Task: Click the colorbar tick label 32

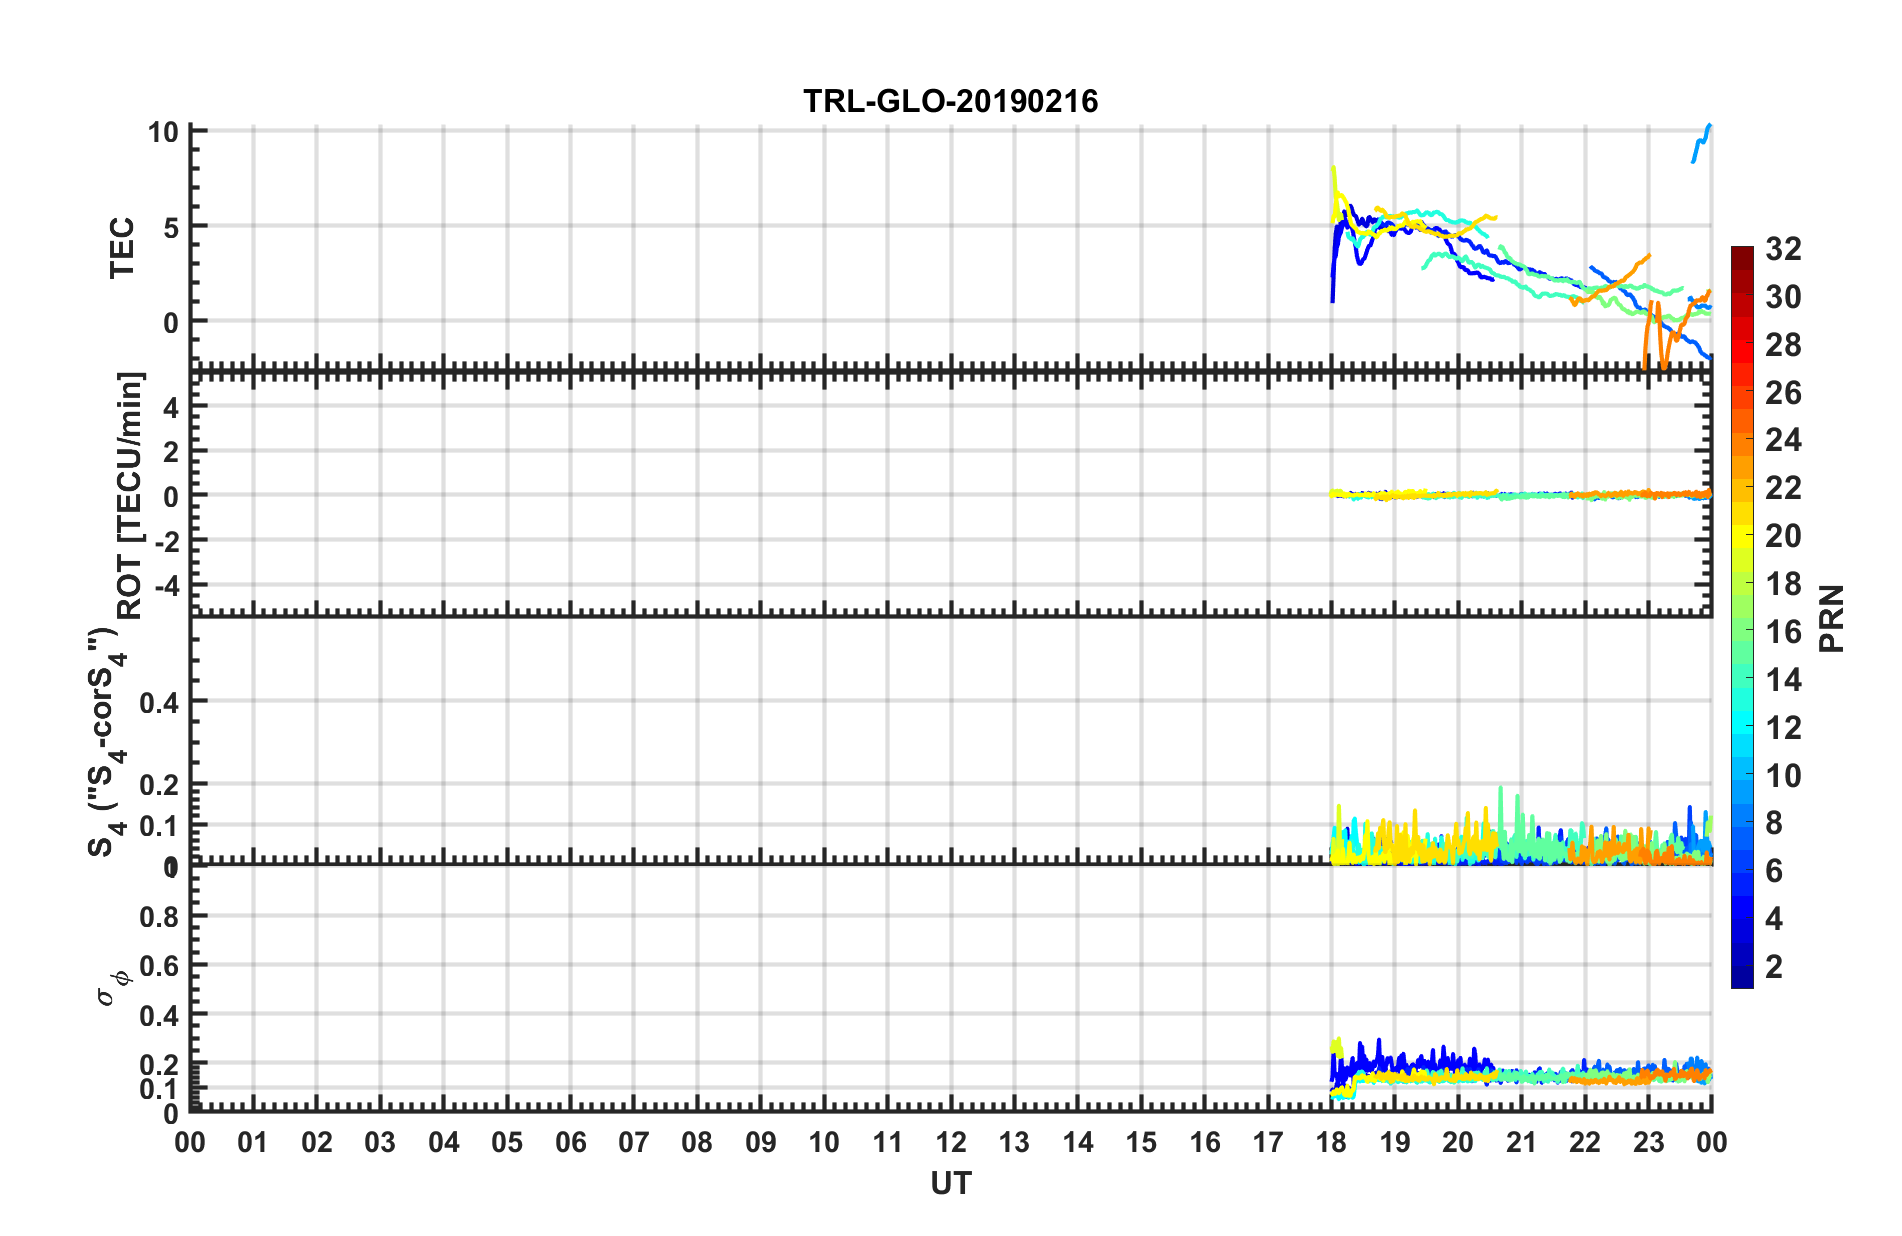Action: pos(1783,248)
